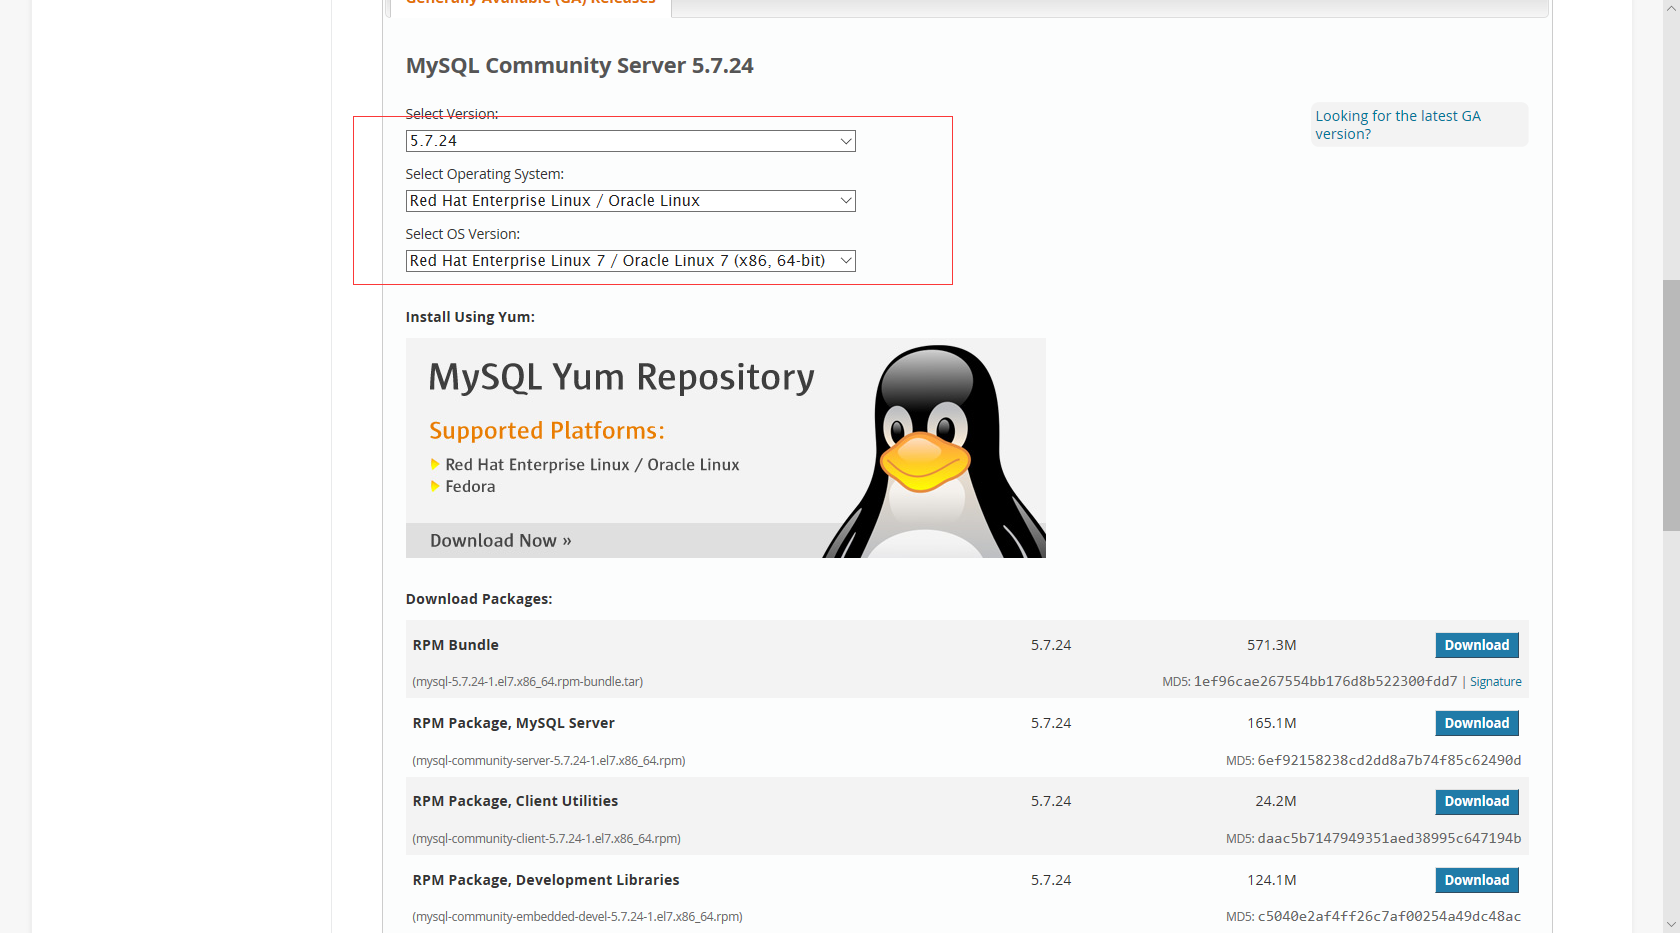Open the Select Version dropdown showing 5.7.24
The image size is (1680, 933).
[630, 141]
